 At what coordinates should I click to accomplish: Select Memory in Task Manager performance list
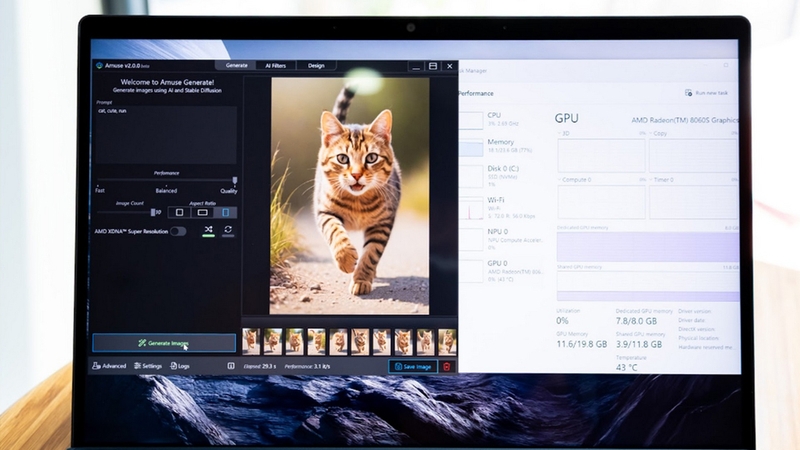pyautogui.click(x=503, y=146)
